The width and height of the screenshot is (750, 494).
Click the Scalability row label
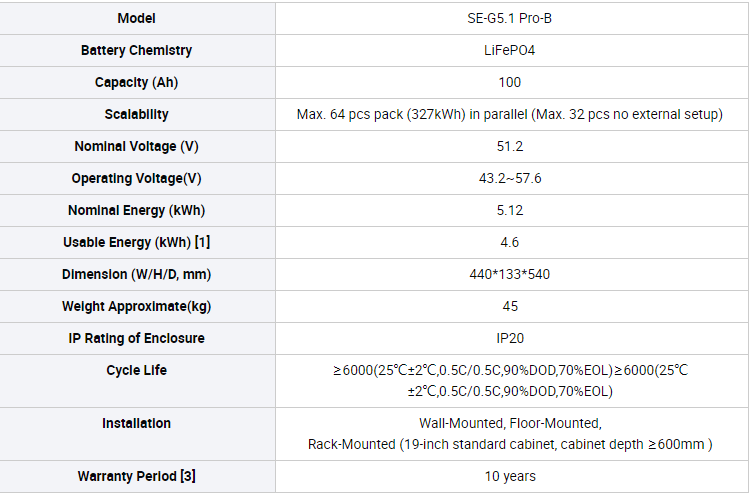(x=136, y=114)
